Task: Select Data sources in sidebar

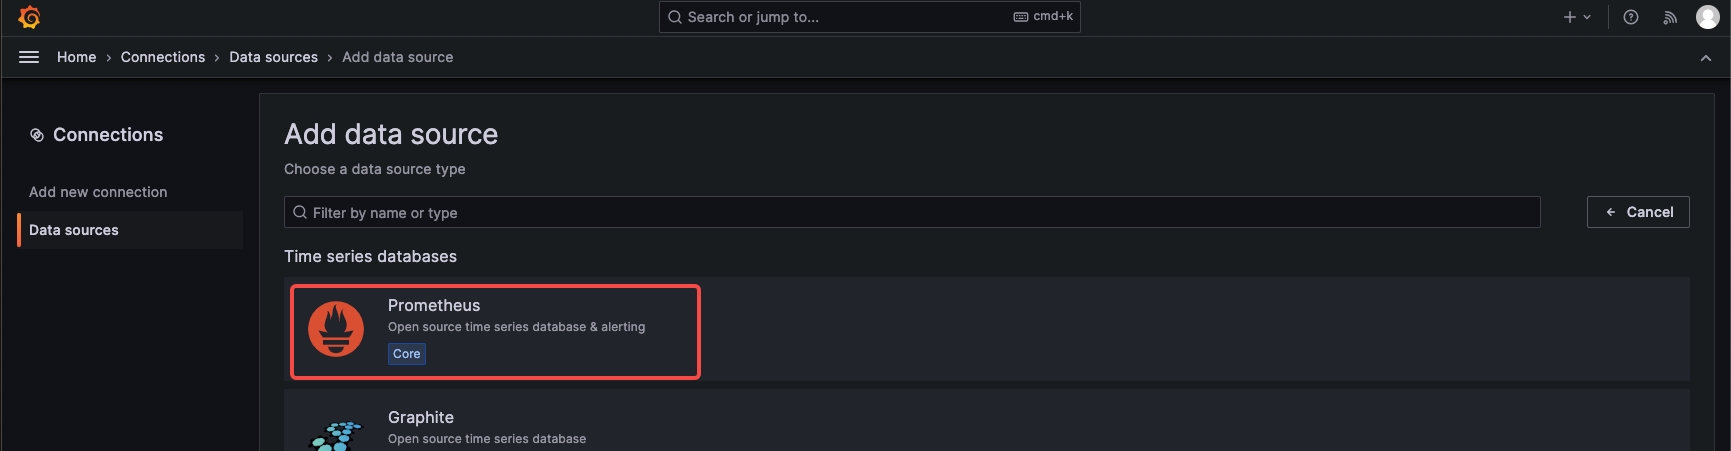Action: click(x=74, y=230)
